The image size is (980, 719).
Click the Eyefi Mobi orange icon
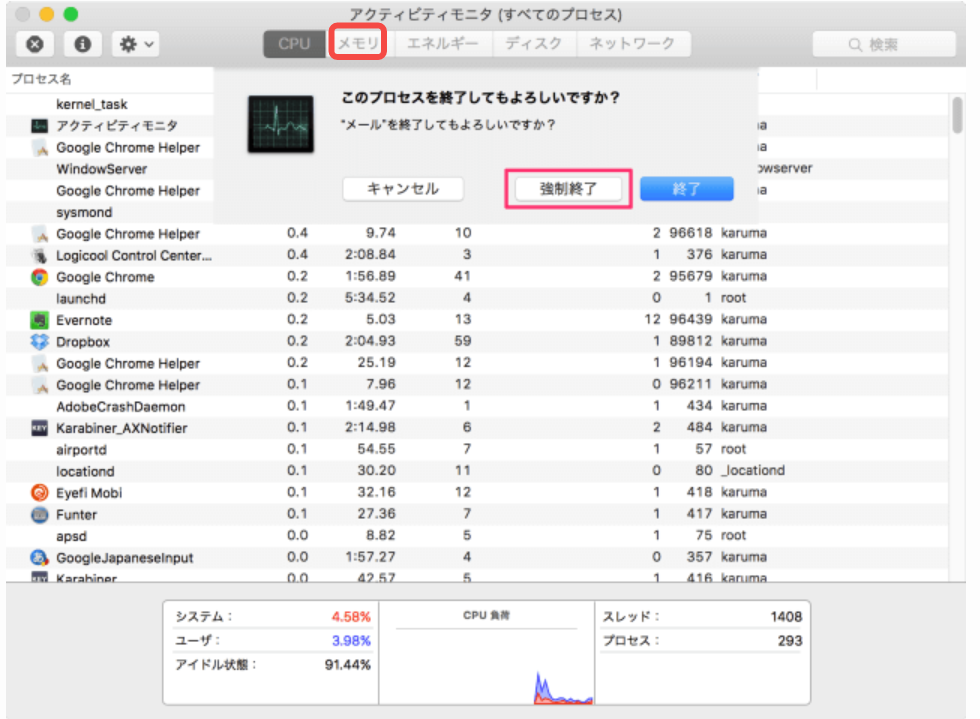(40, 493)
